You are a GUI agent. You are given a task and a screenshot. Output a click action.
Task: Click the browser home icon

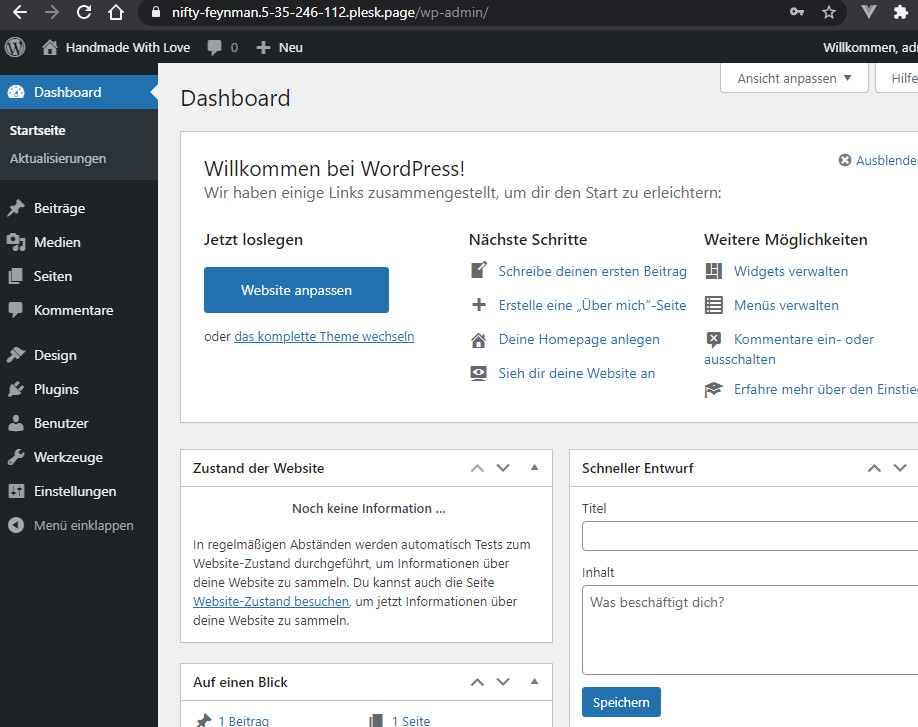[116, 13]
